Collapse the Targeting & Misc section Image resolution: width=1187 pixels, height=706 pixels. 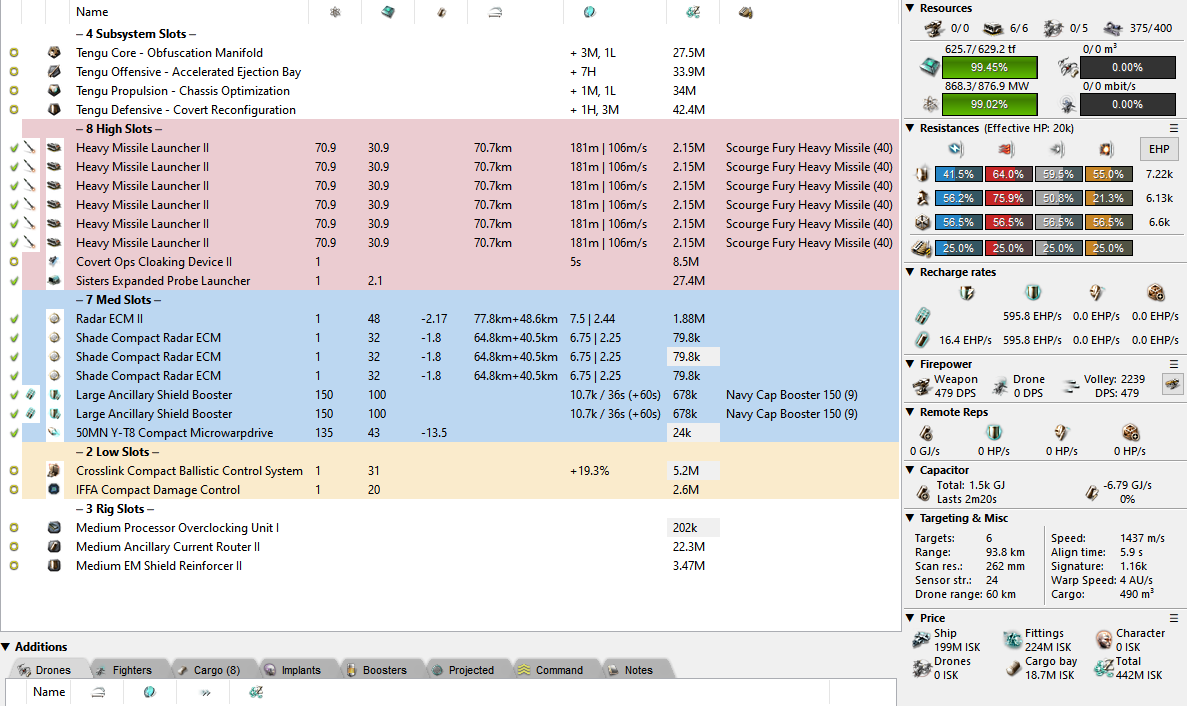910,518
